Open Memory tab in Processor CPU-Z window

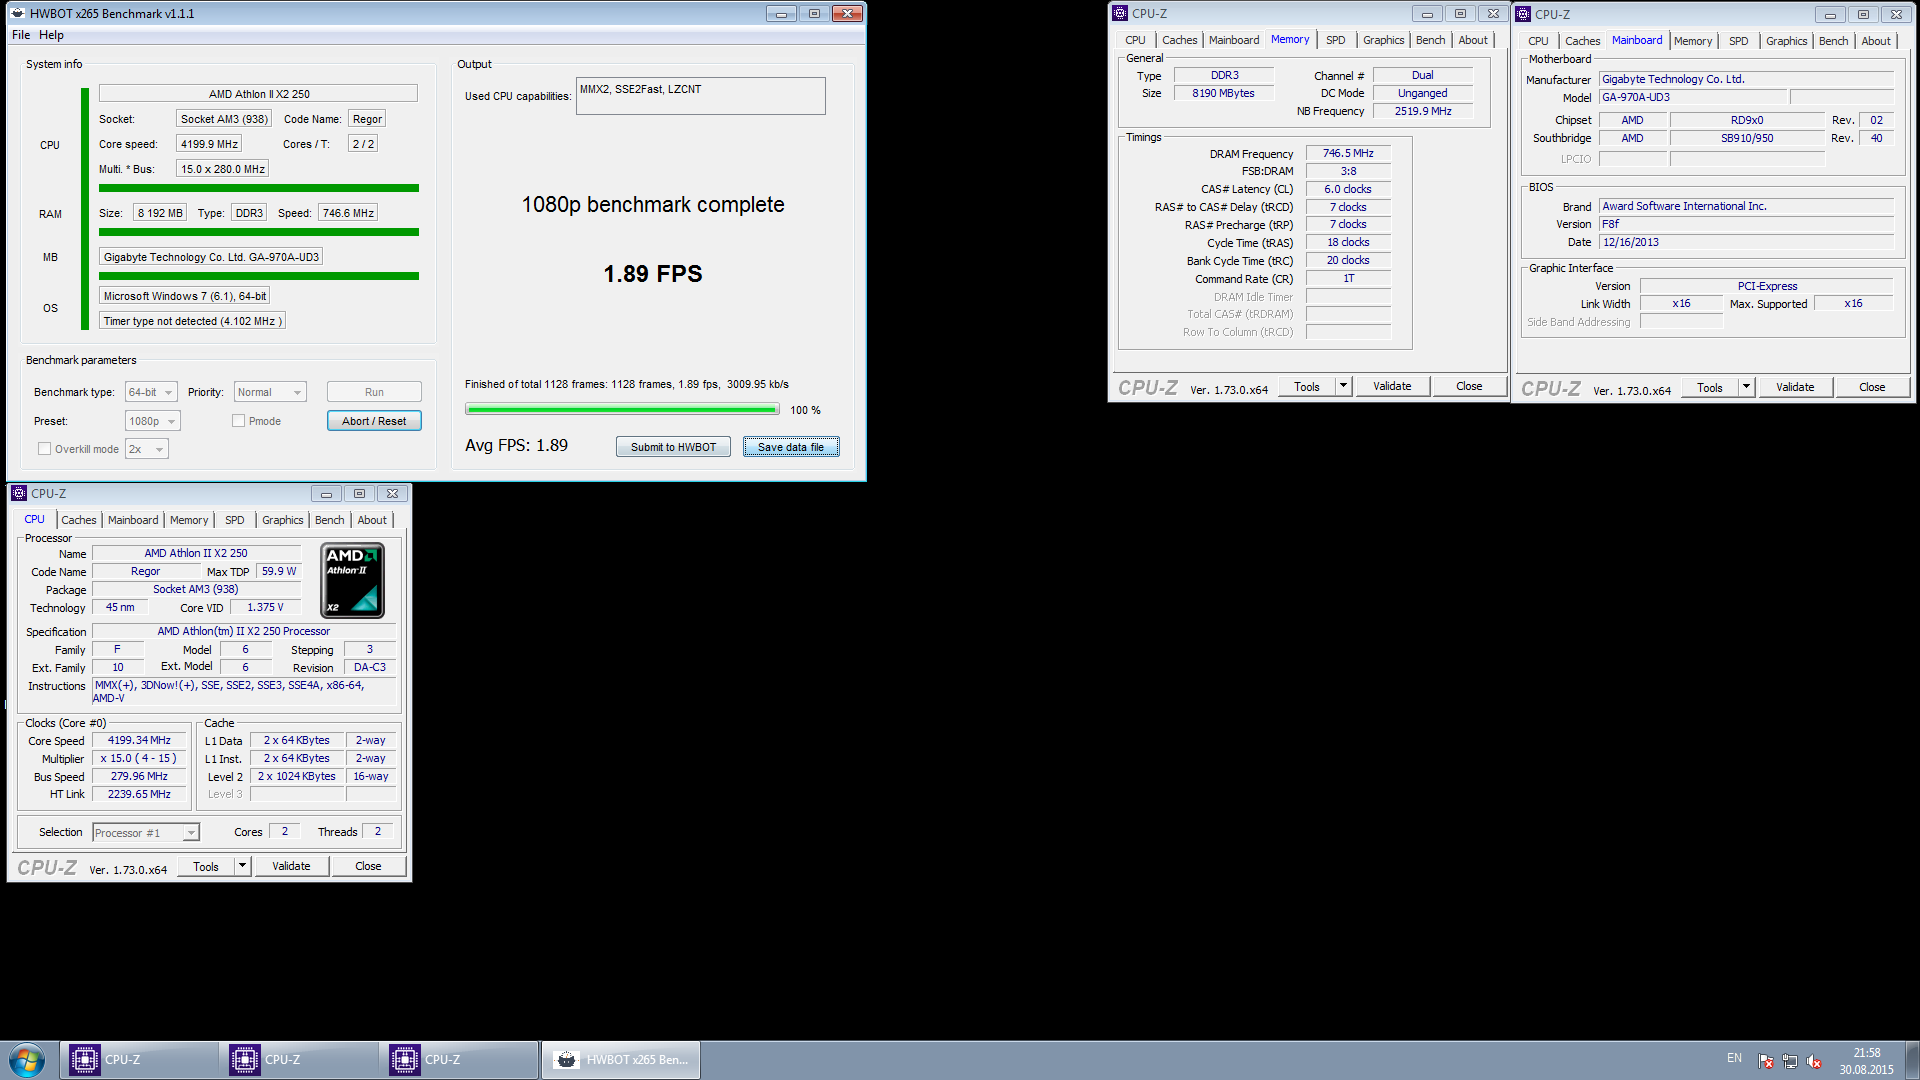(x=189, y=520)
